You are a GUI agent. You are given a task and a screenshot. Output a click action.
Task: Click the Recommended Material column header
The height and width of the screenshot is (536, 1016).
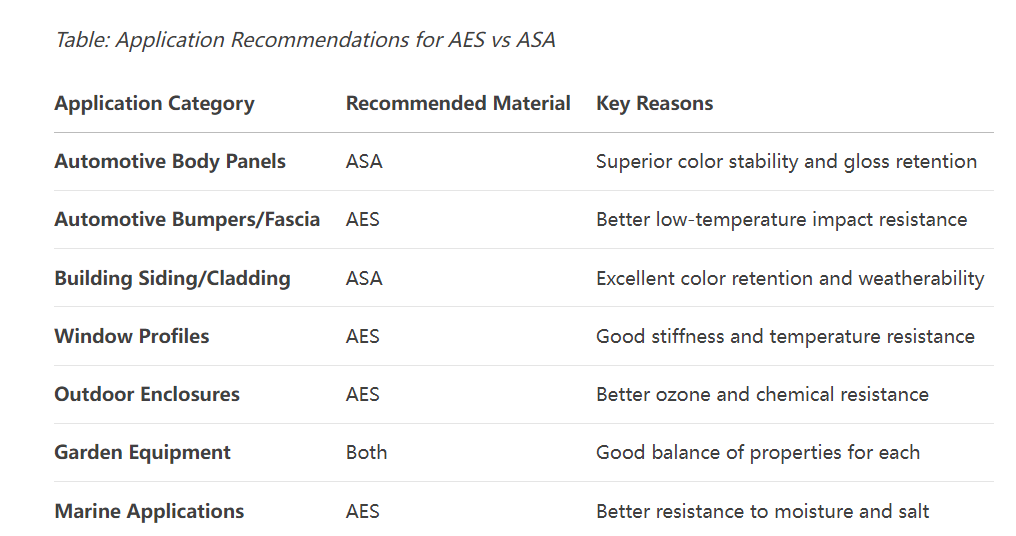pos(458,103)
